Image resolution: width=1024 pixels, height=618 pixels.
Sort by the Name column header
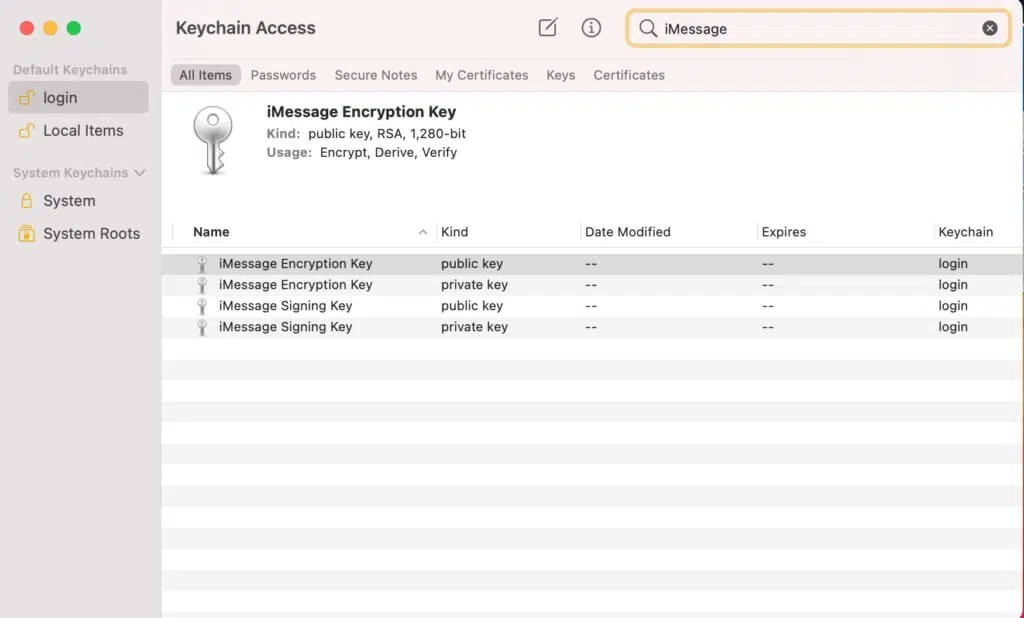tap(211, 232)
